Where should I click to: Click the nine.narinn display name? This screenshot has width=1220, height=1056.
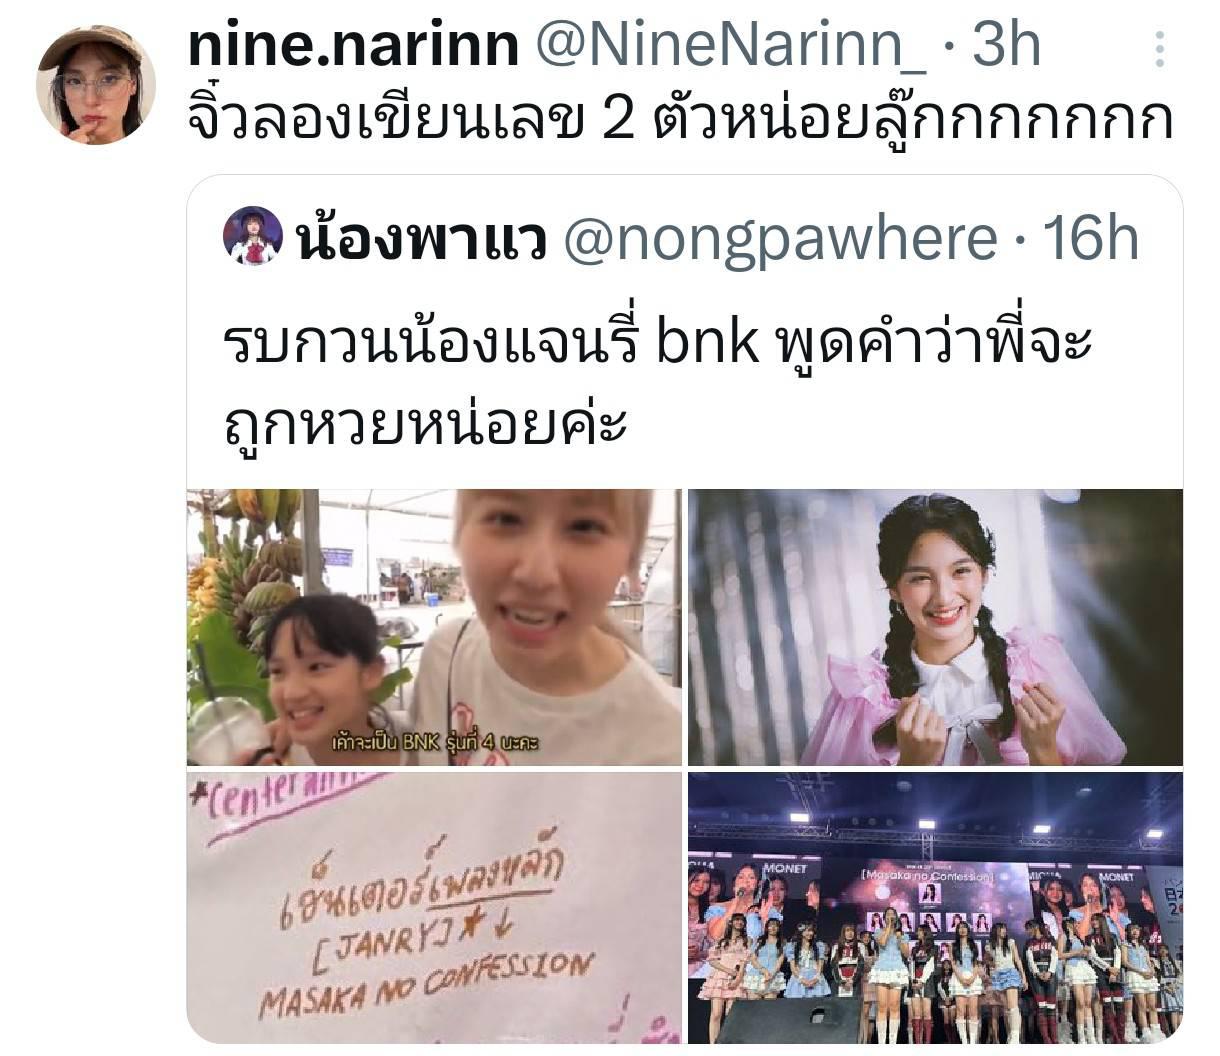pyautogui.click(x=354, y=45)
